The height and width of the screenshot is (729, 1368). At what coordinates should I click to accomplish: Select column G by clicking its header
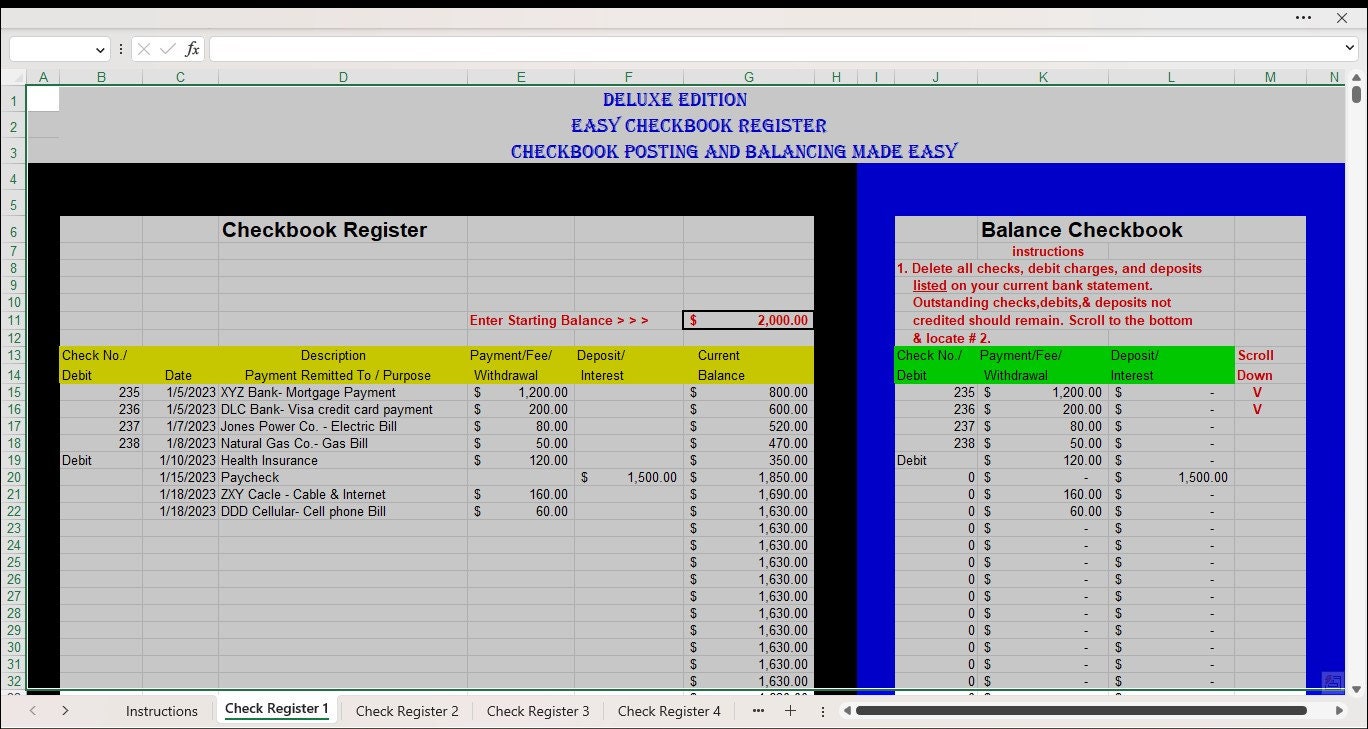click(748, 77)
